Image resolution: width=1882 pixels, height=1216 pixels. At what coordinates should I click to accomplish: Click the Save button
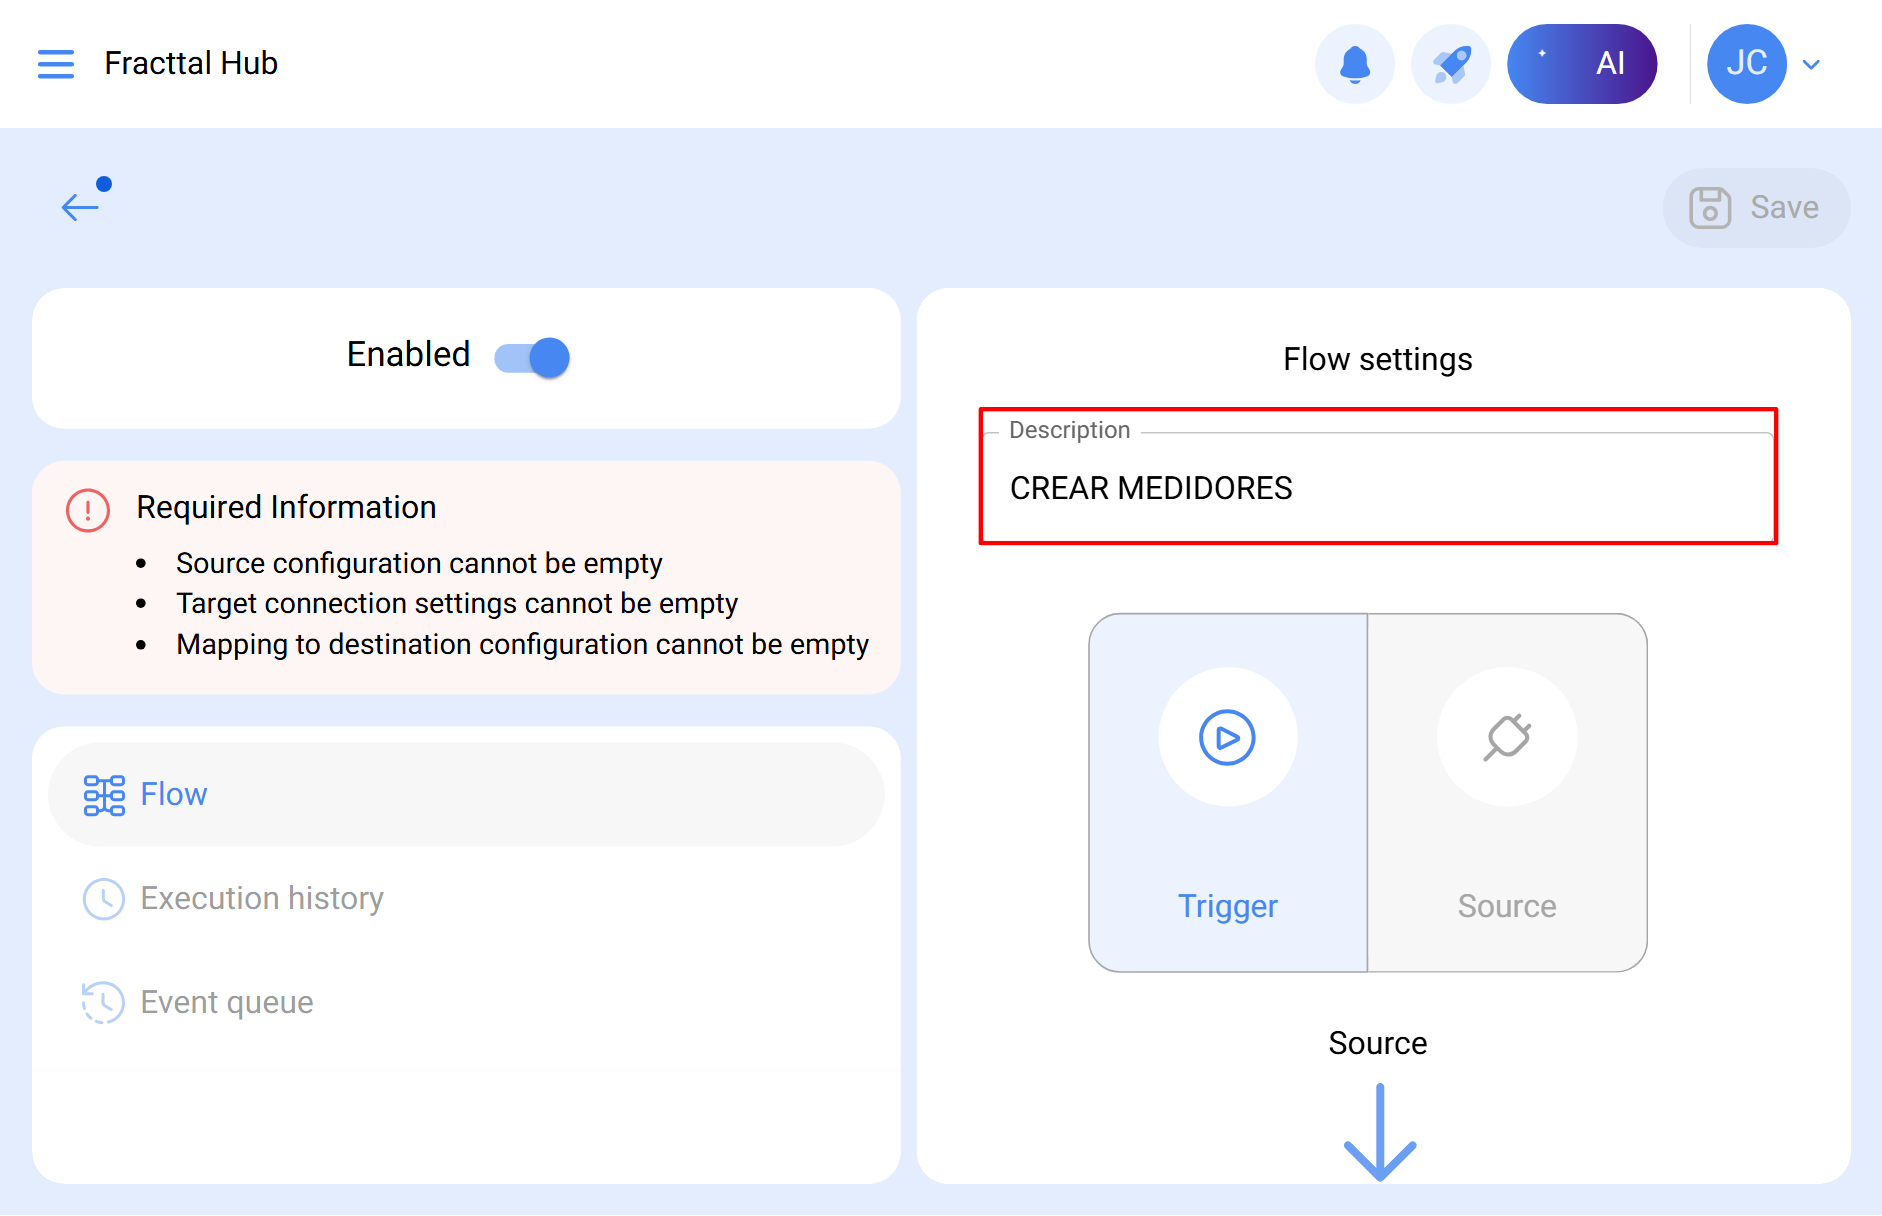[x=1755, y=208]
